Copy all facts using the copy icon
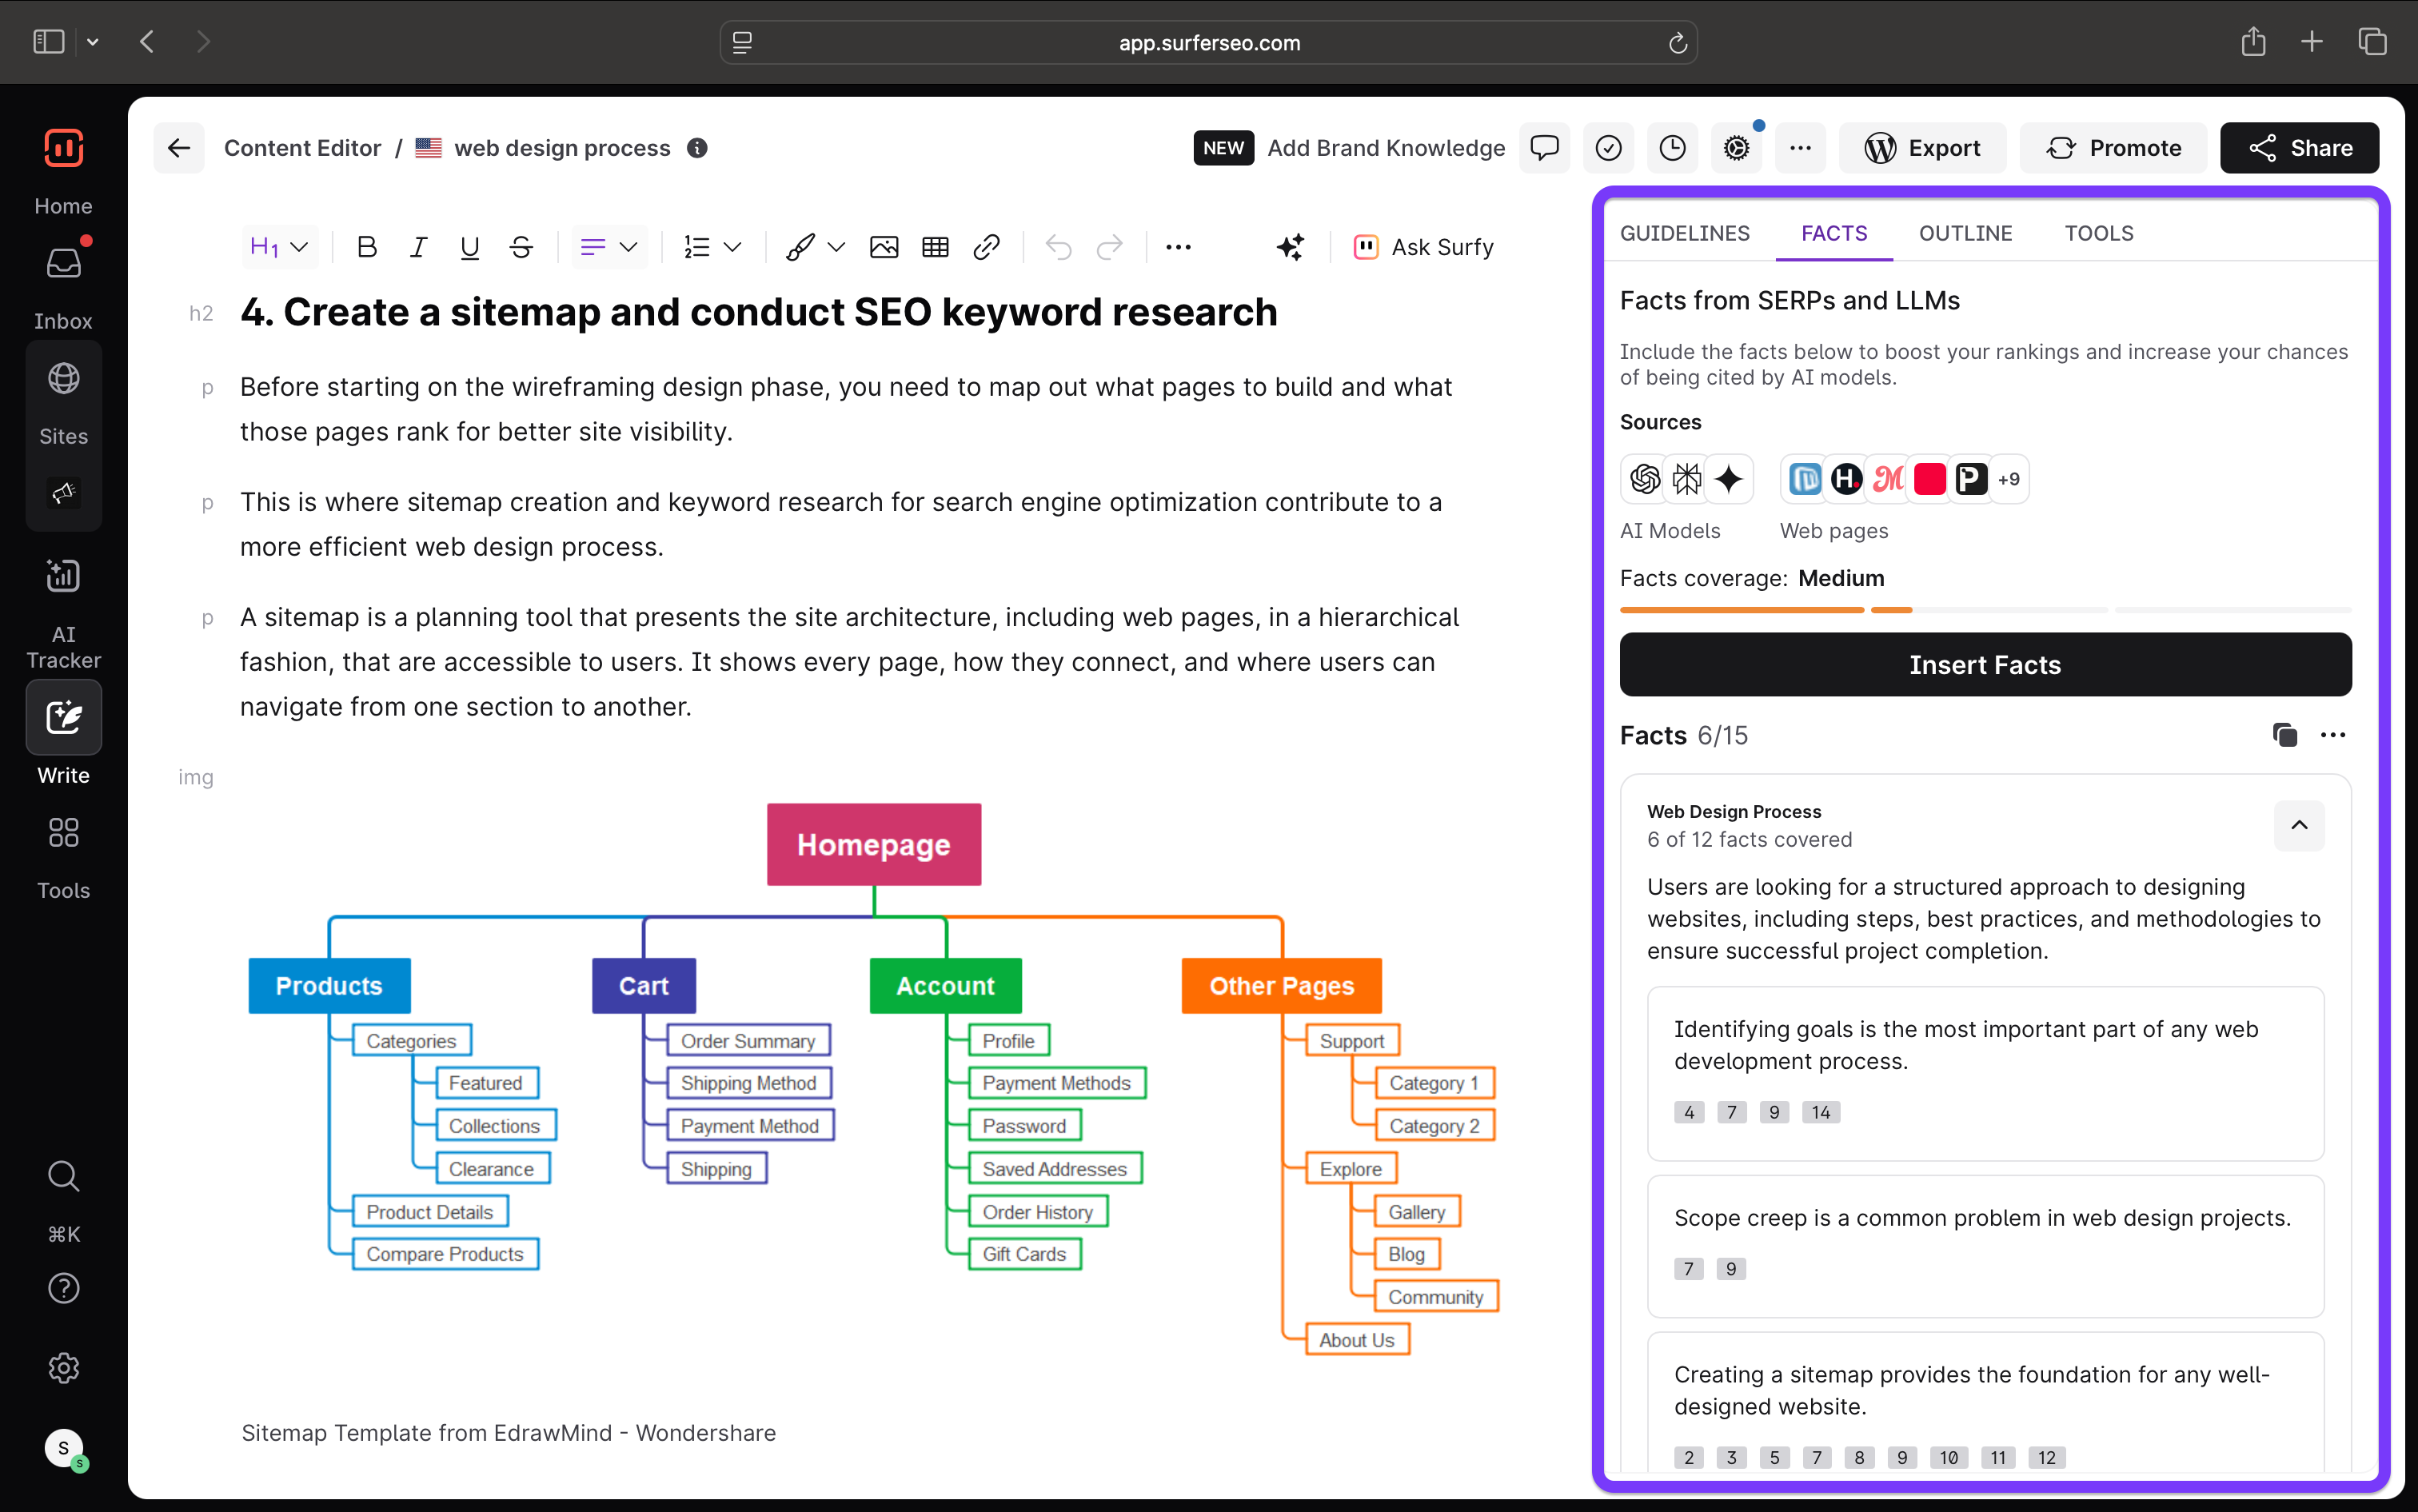Screen dimensions: 2418x1512 pyautogui.click(x=2284, y=735)
